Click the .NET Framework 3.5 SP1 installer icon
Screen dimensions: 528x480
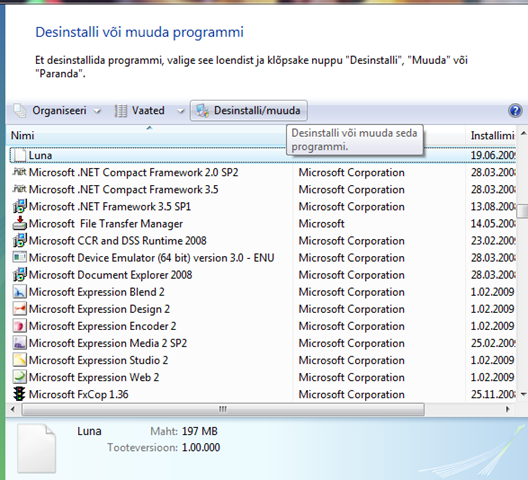point(20,206)
